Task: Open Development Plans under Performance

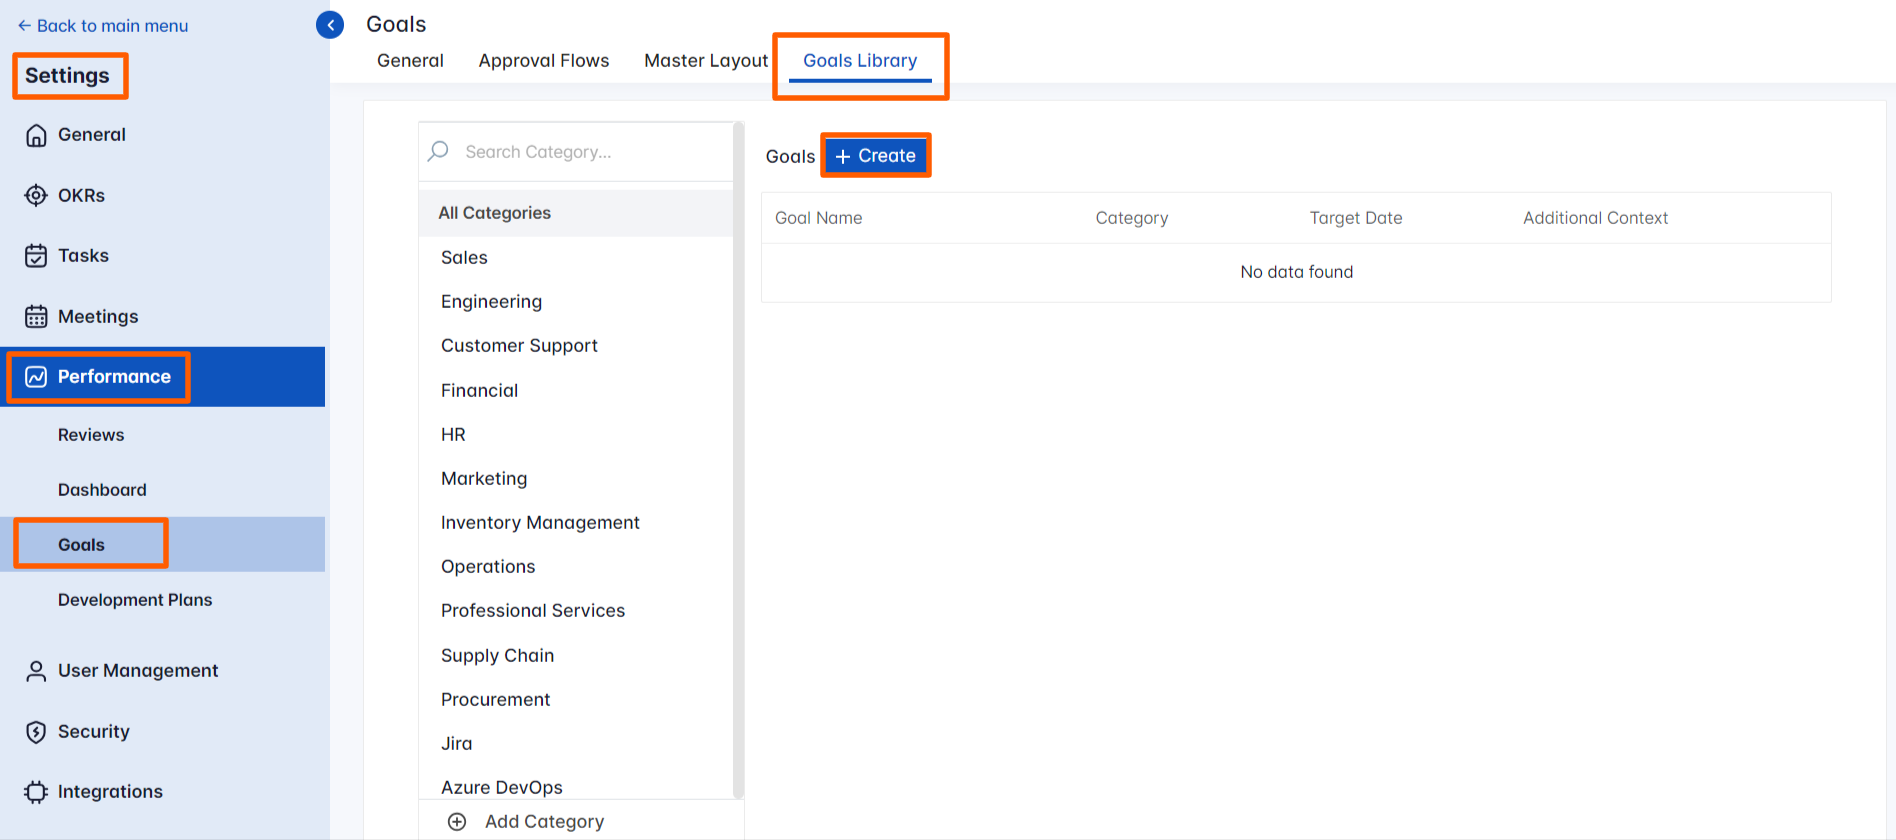Action: (x=135, y=600)
